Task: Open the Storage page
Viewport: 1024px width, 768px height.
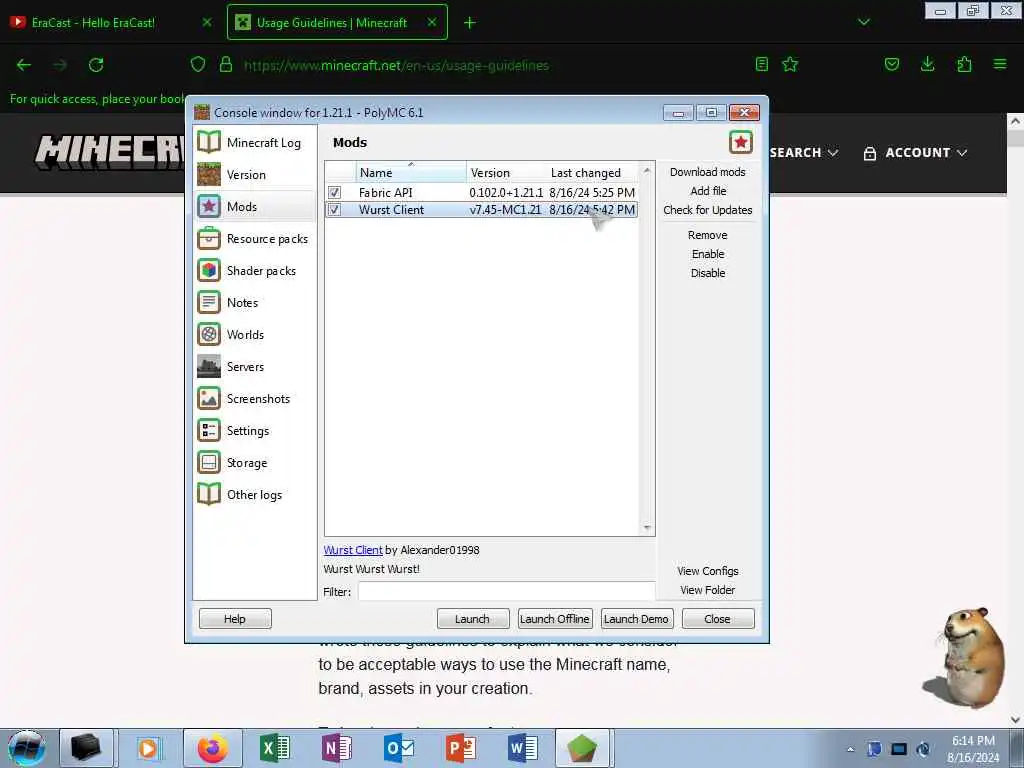Action: pyautogui.click(x=255, y=462)
